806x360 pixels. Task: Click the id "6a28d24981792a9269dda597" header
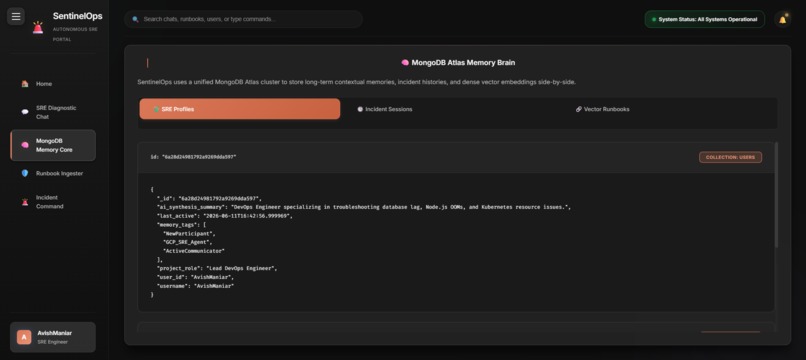click(193, 157)
